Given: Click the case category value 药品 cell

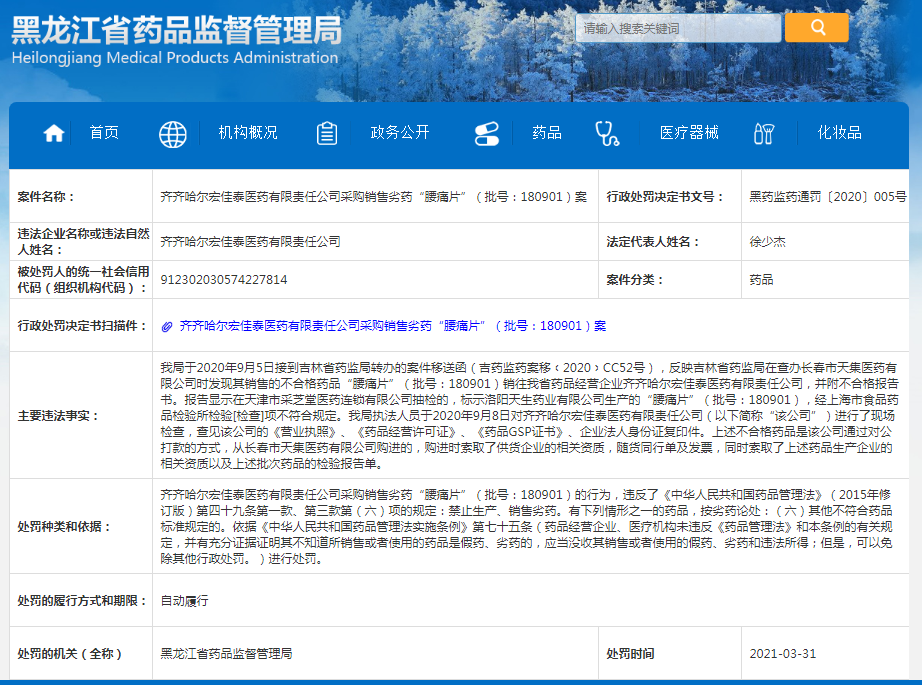Looking at the screenshot, I should (825, 279).
